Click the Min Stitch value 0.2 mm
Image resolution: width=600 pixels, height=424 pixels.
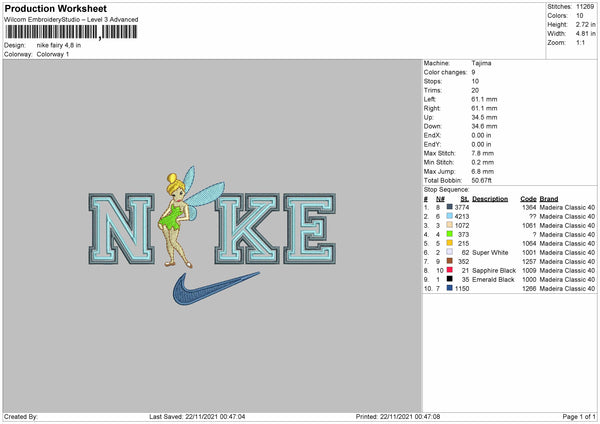(x=483, y=162)
